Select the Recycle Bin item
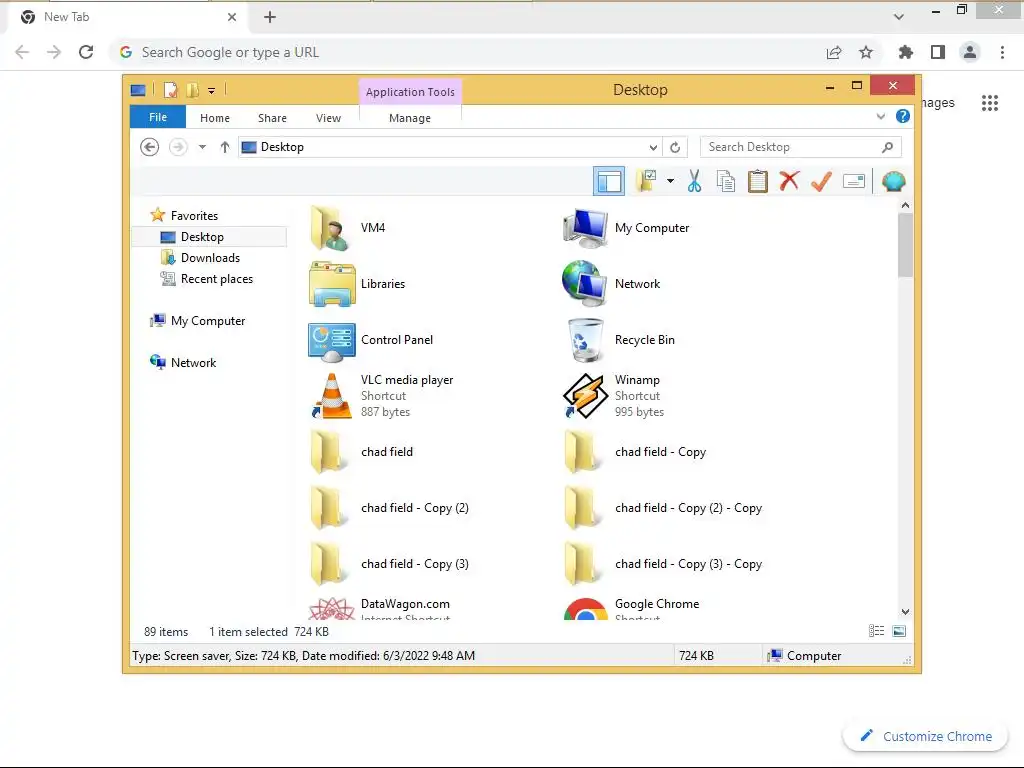 point(620,340)
